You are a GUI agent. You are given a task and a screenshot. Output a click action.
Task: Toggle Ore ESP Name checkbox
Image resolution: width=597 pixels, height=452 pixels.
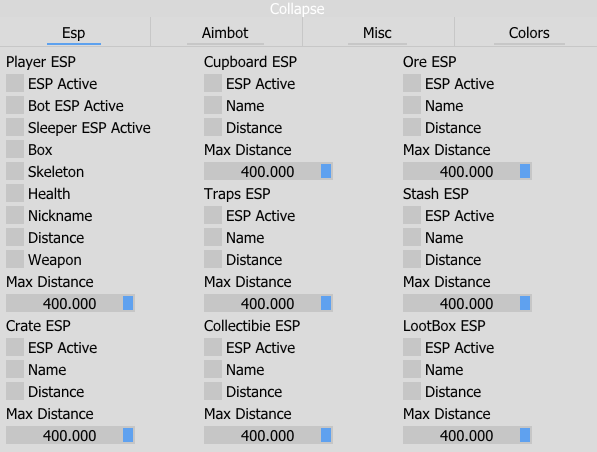tap(412, 105)
